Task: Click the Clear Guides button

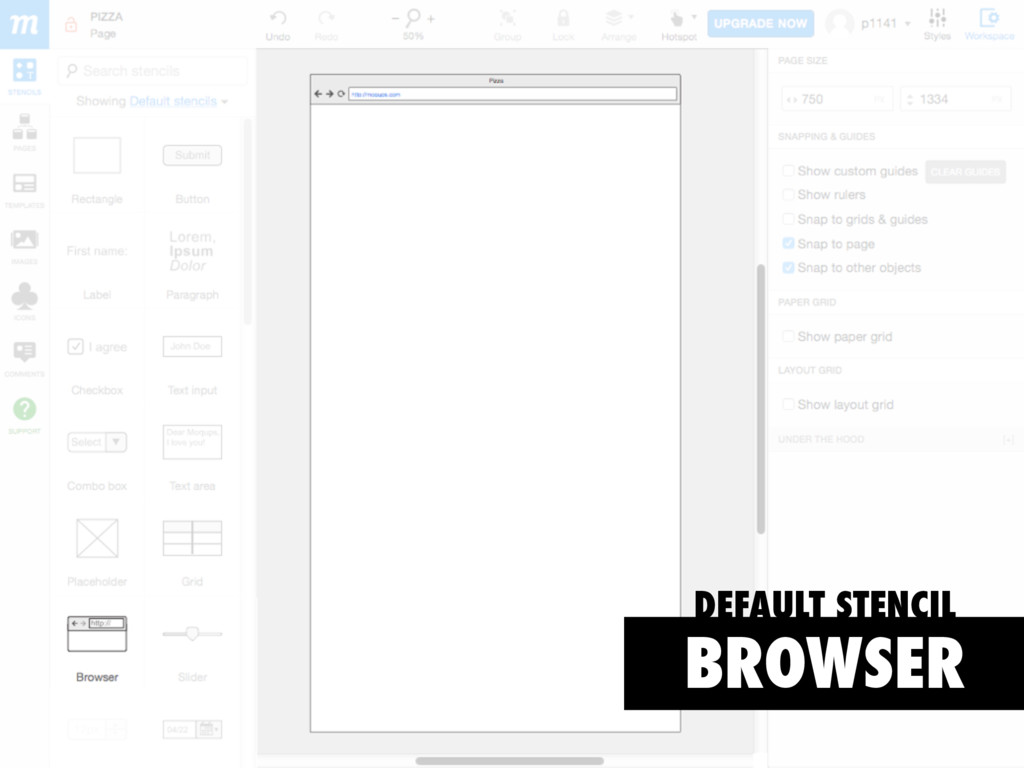Action: point(965,171)
